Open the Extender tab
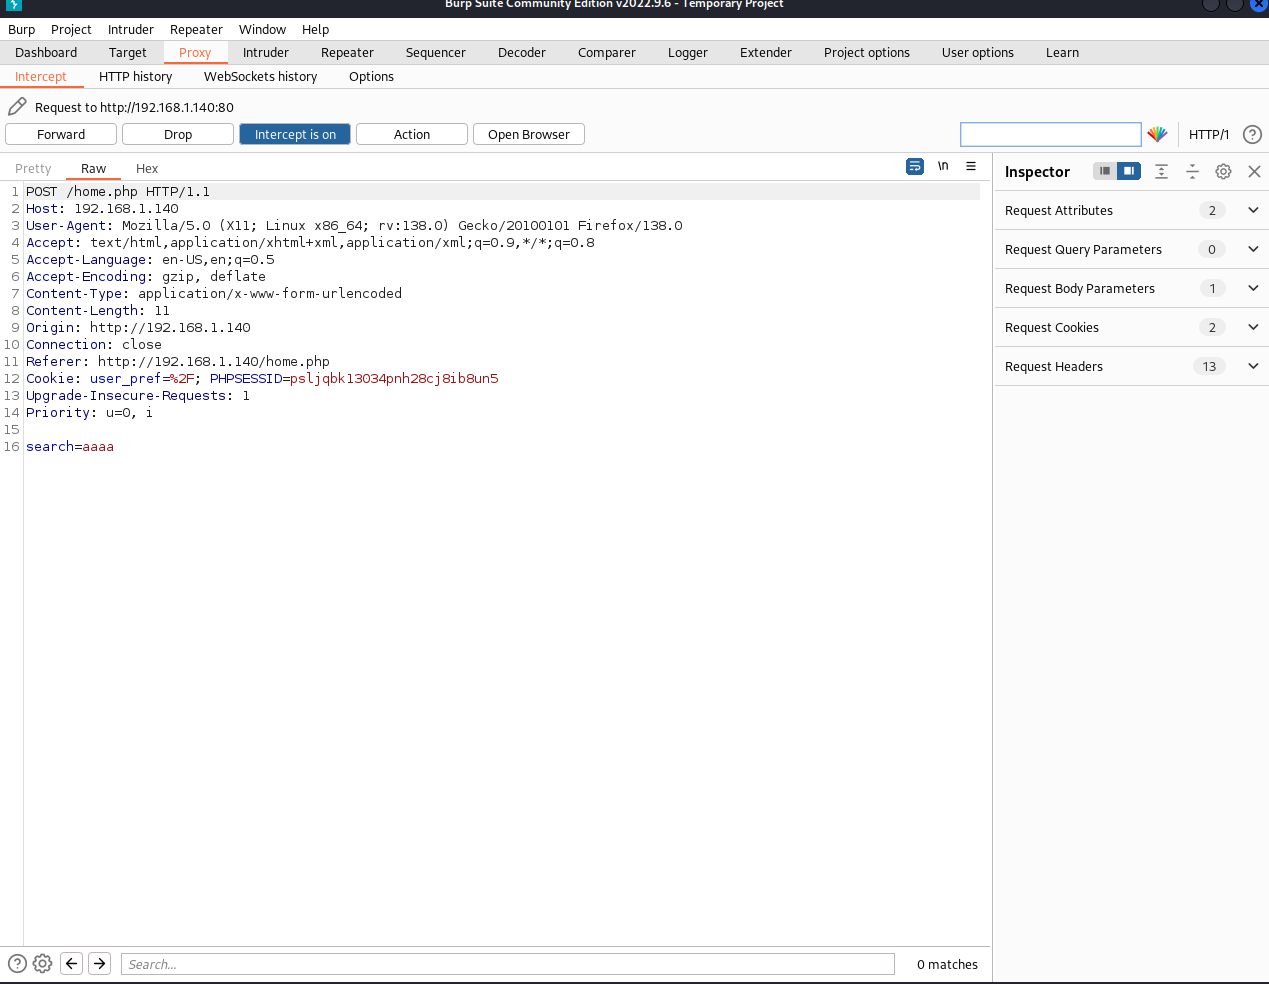The width and height of the screenshot is (1269, 984). click(x=766, y=52)
